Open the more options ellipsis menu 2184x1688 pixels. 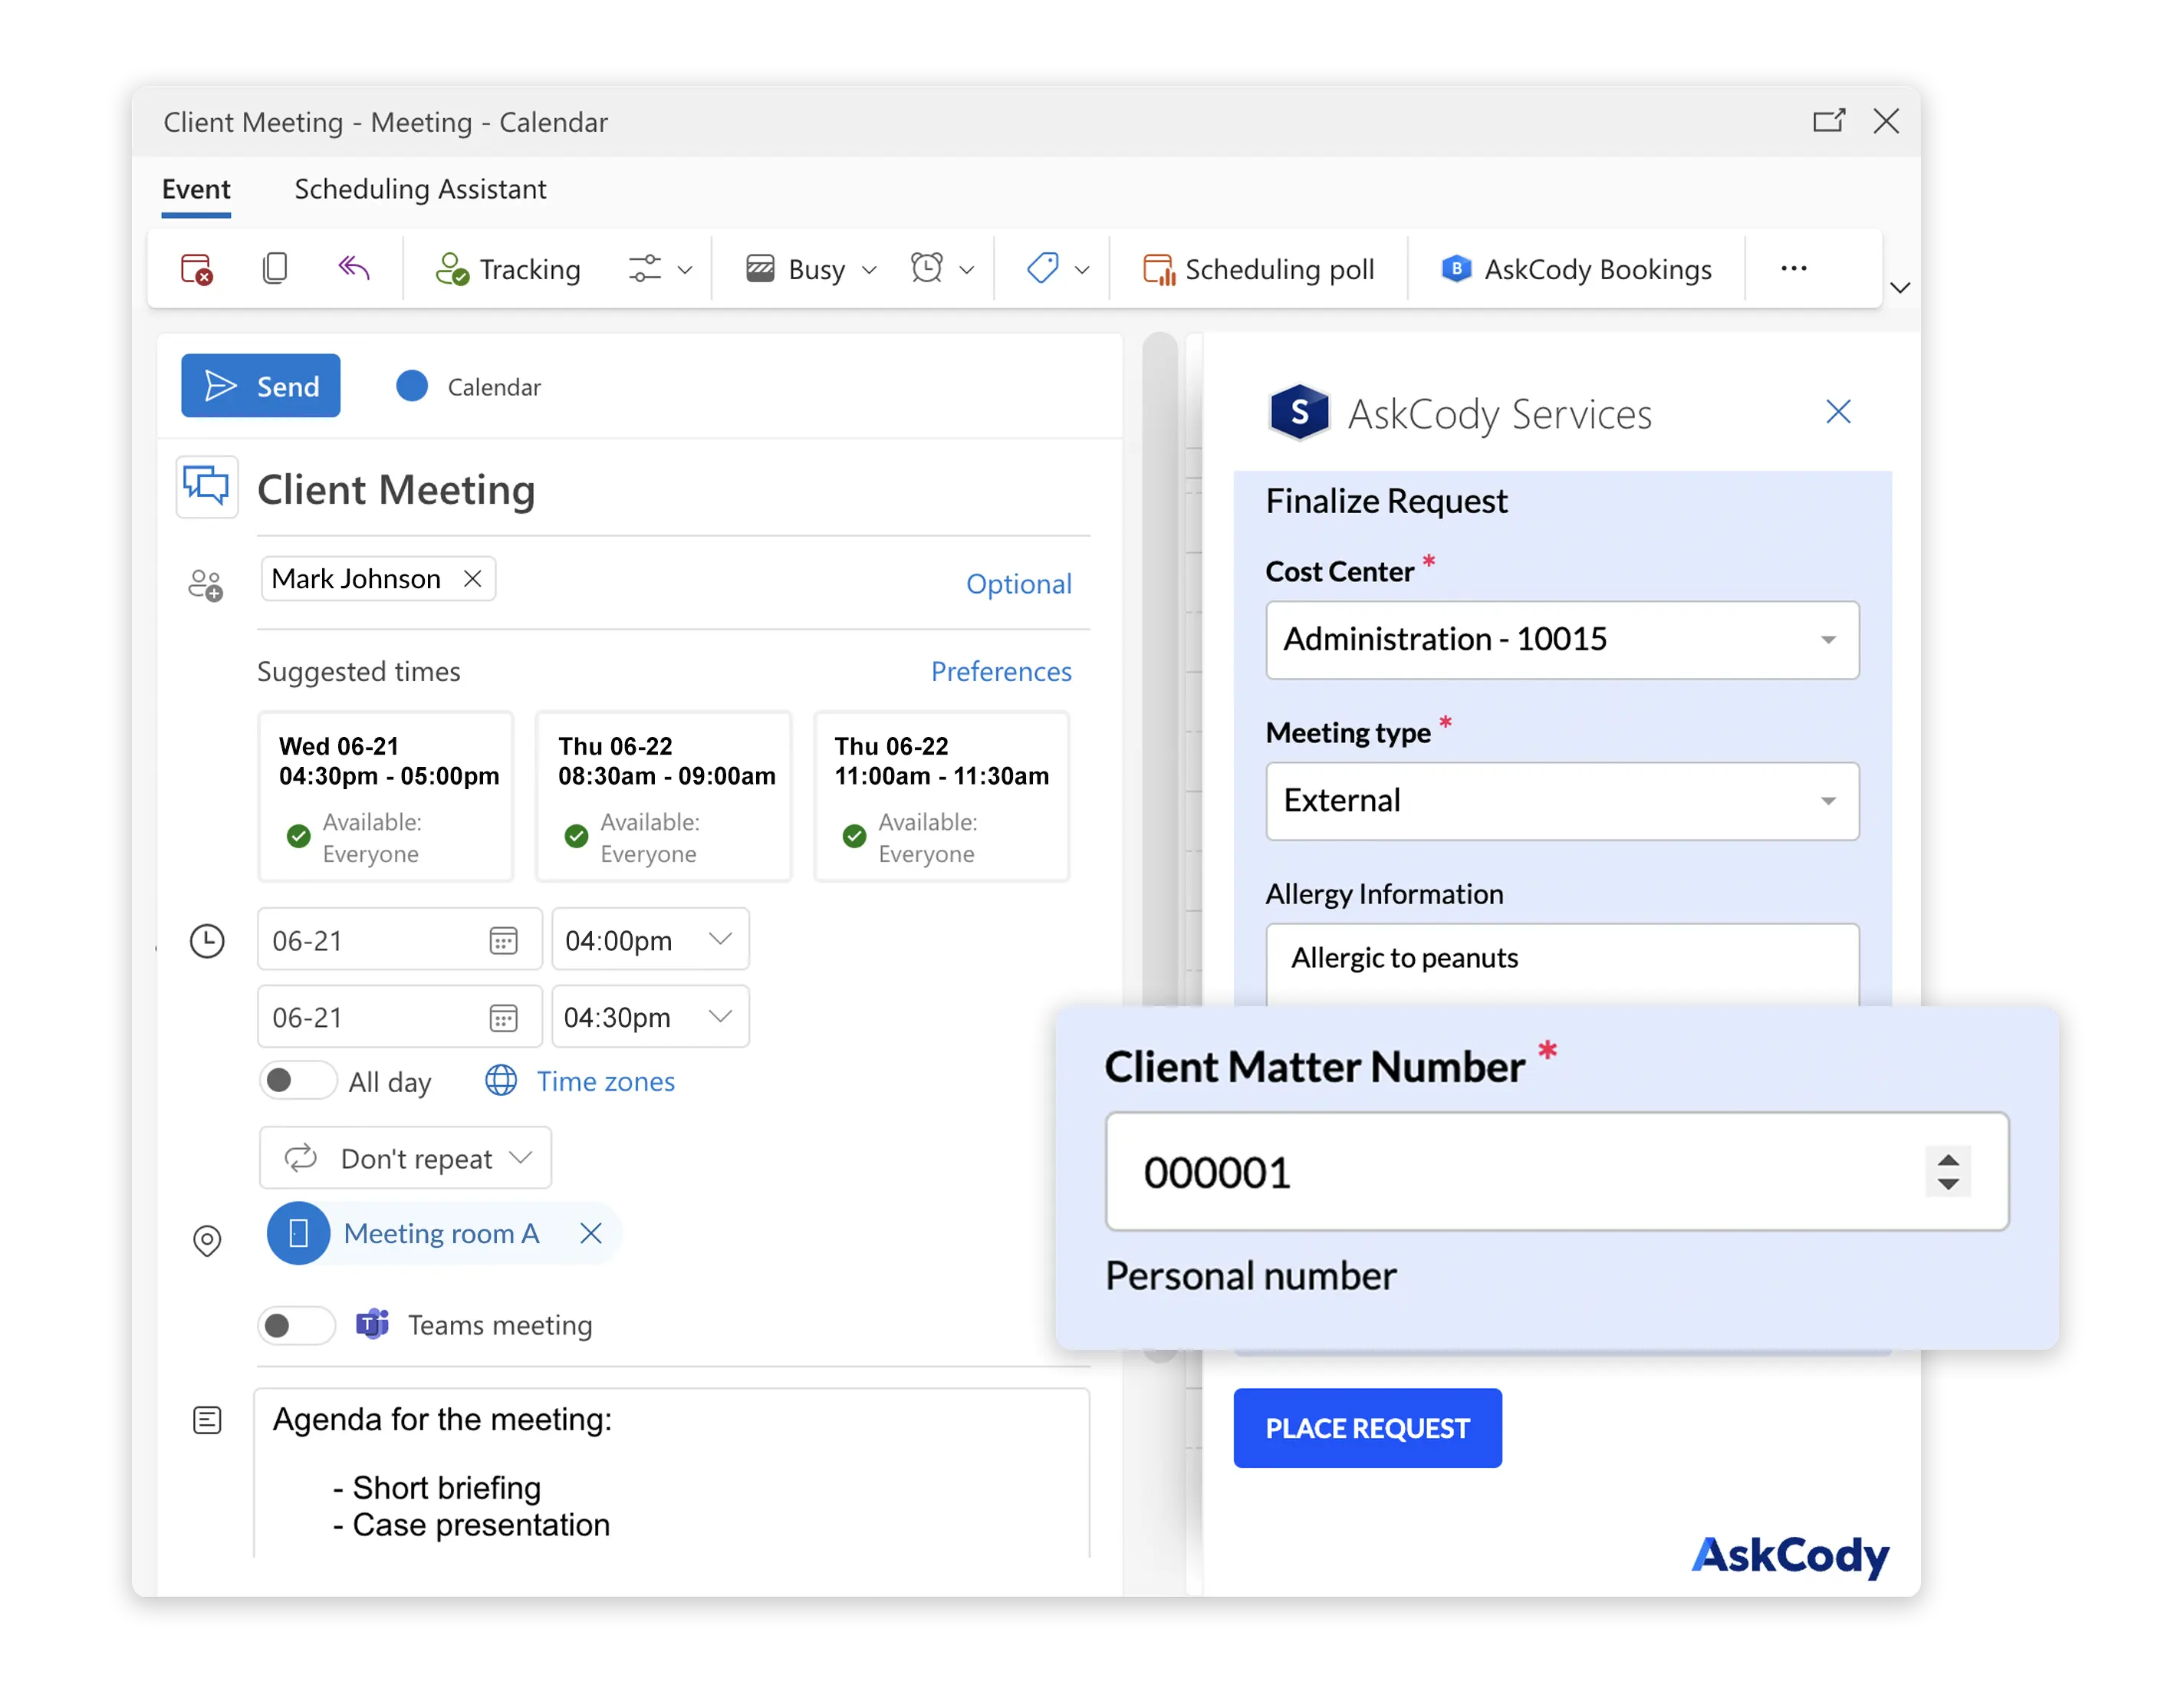[x=1794, y=268]
